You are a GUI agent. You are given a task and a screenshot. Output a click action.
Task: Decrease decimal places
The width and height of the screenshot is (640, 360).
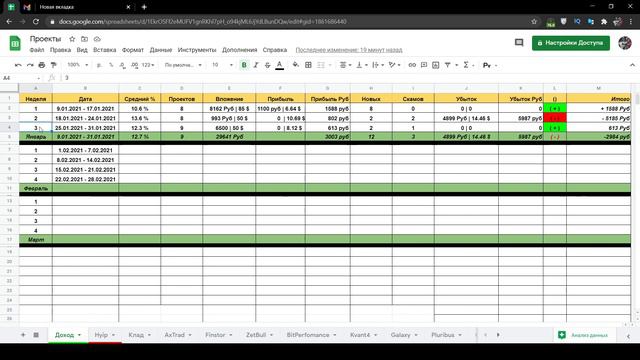(122, 65)
